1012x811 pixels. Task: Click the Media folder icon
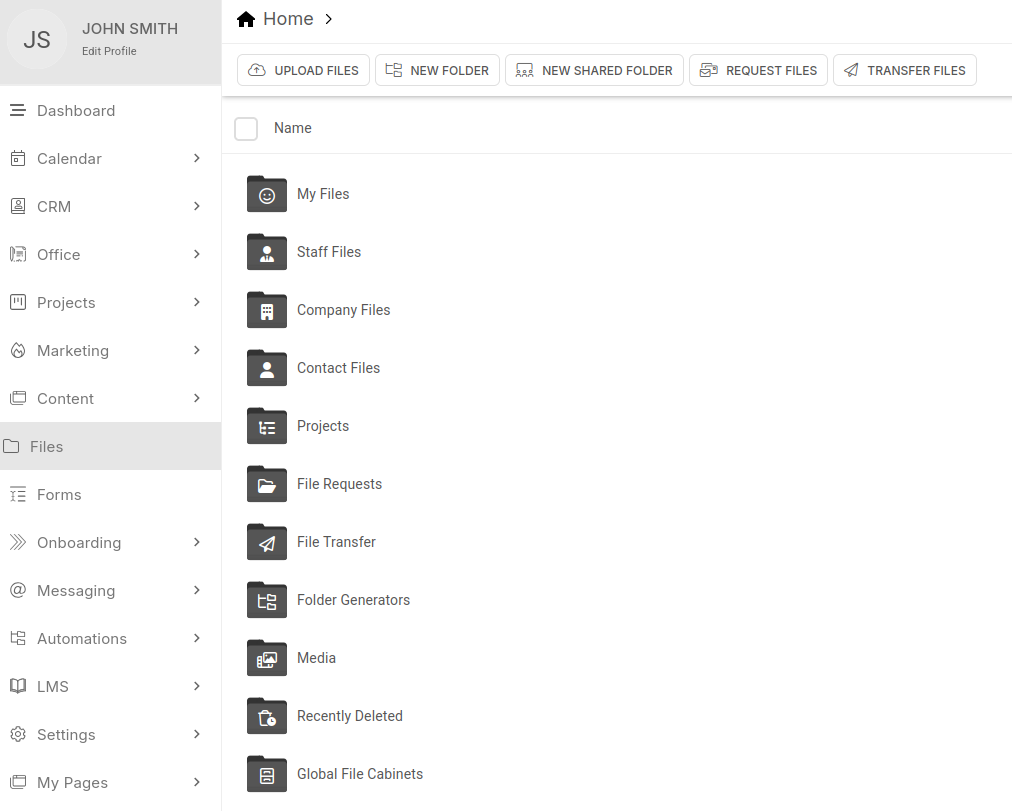(266, 659)
